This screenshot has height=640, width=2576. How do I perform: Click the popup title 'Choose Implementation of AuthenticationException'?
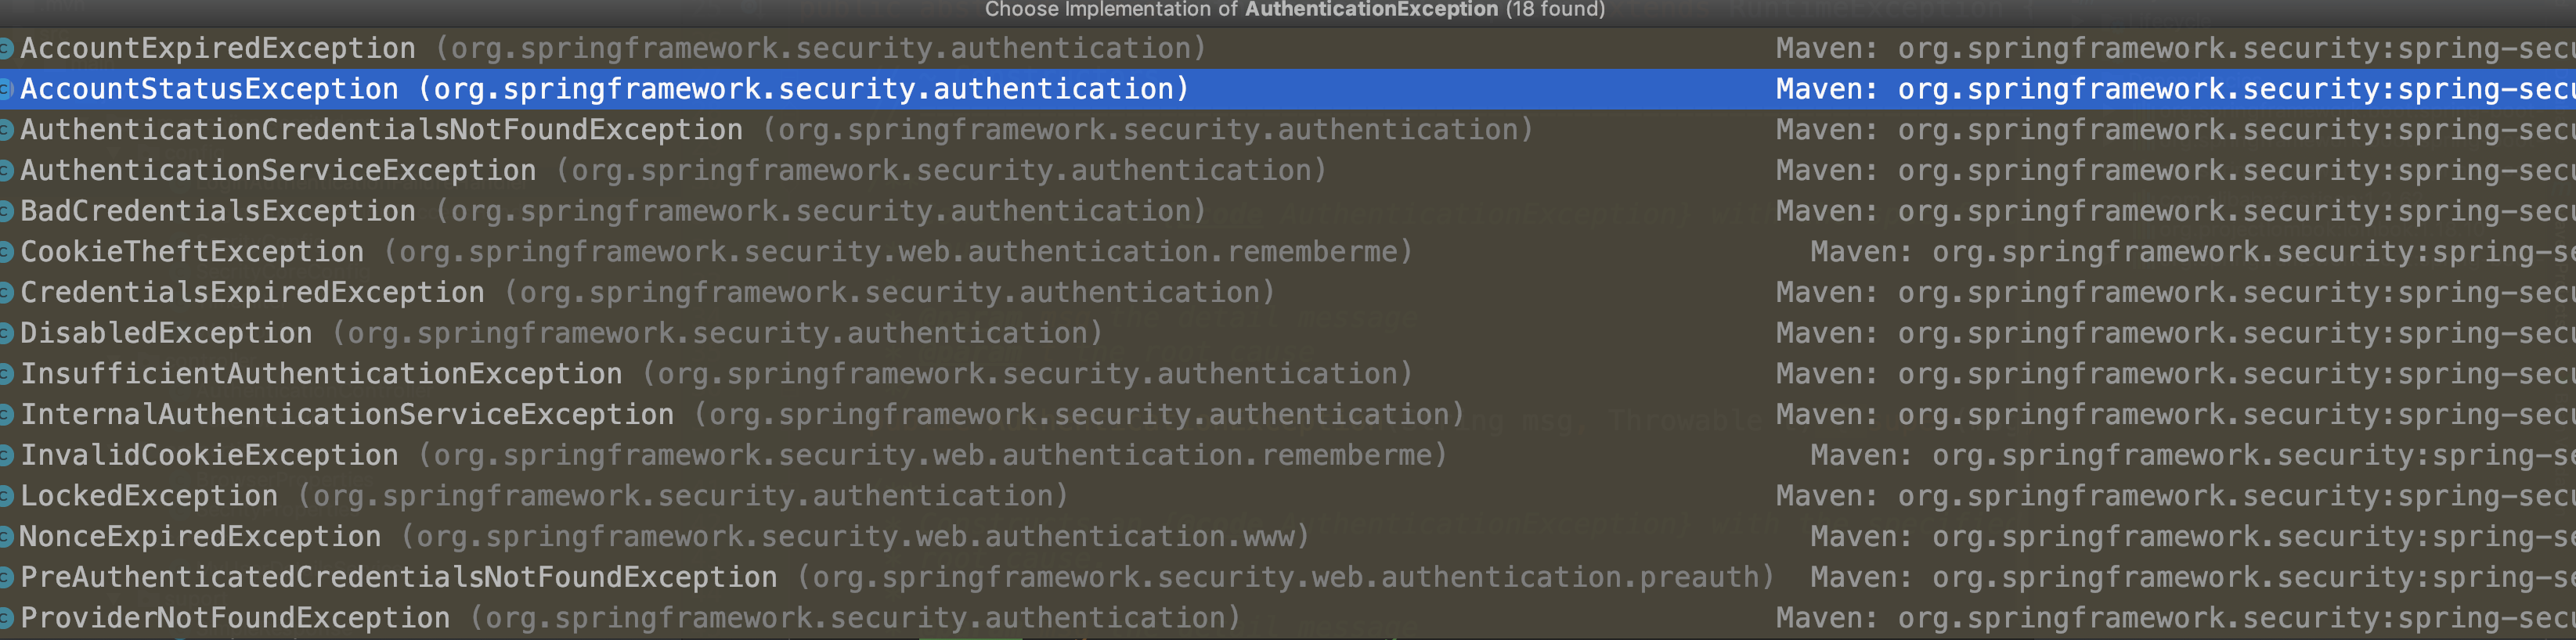click(1294, 10)
